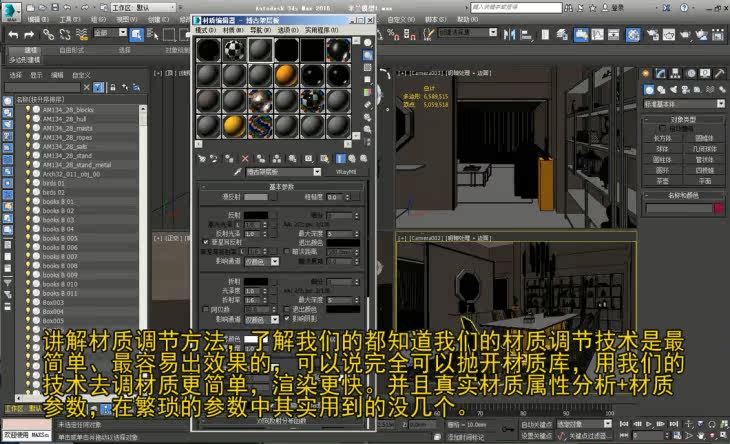This screenshot has width=730, height=444.
Task: Toggle the Affect shadows checkbox
Action: [x=287, y=318]
